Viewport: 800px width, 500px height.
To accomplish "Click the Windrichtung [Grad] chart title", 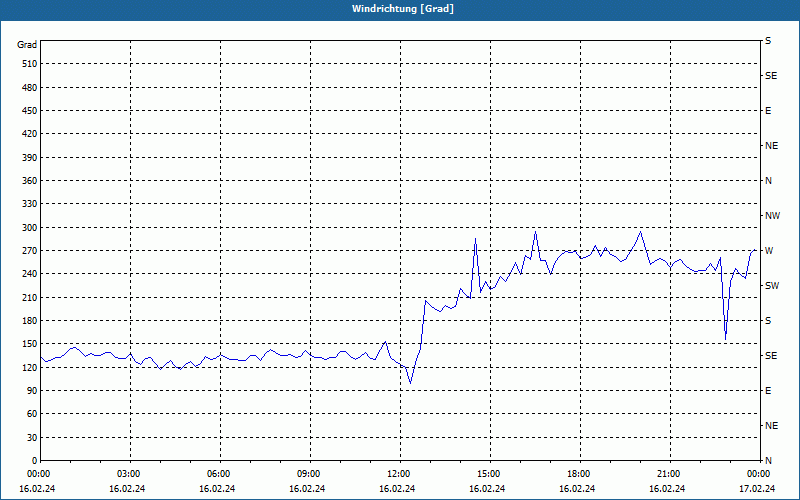I will click(403, 9).
